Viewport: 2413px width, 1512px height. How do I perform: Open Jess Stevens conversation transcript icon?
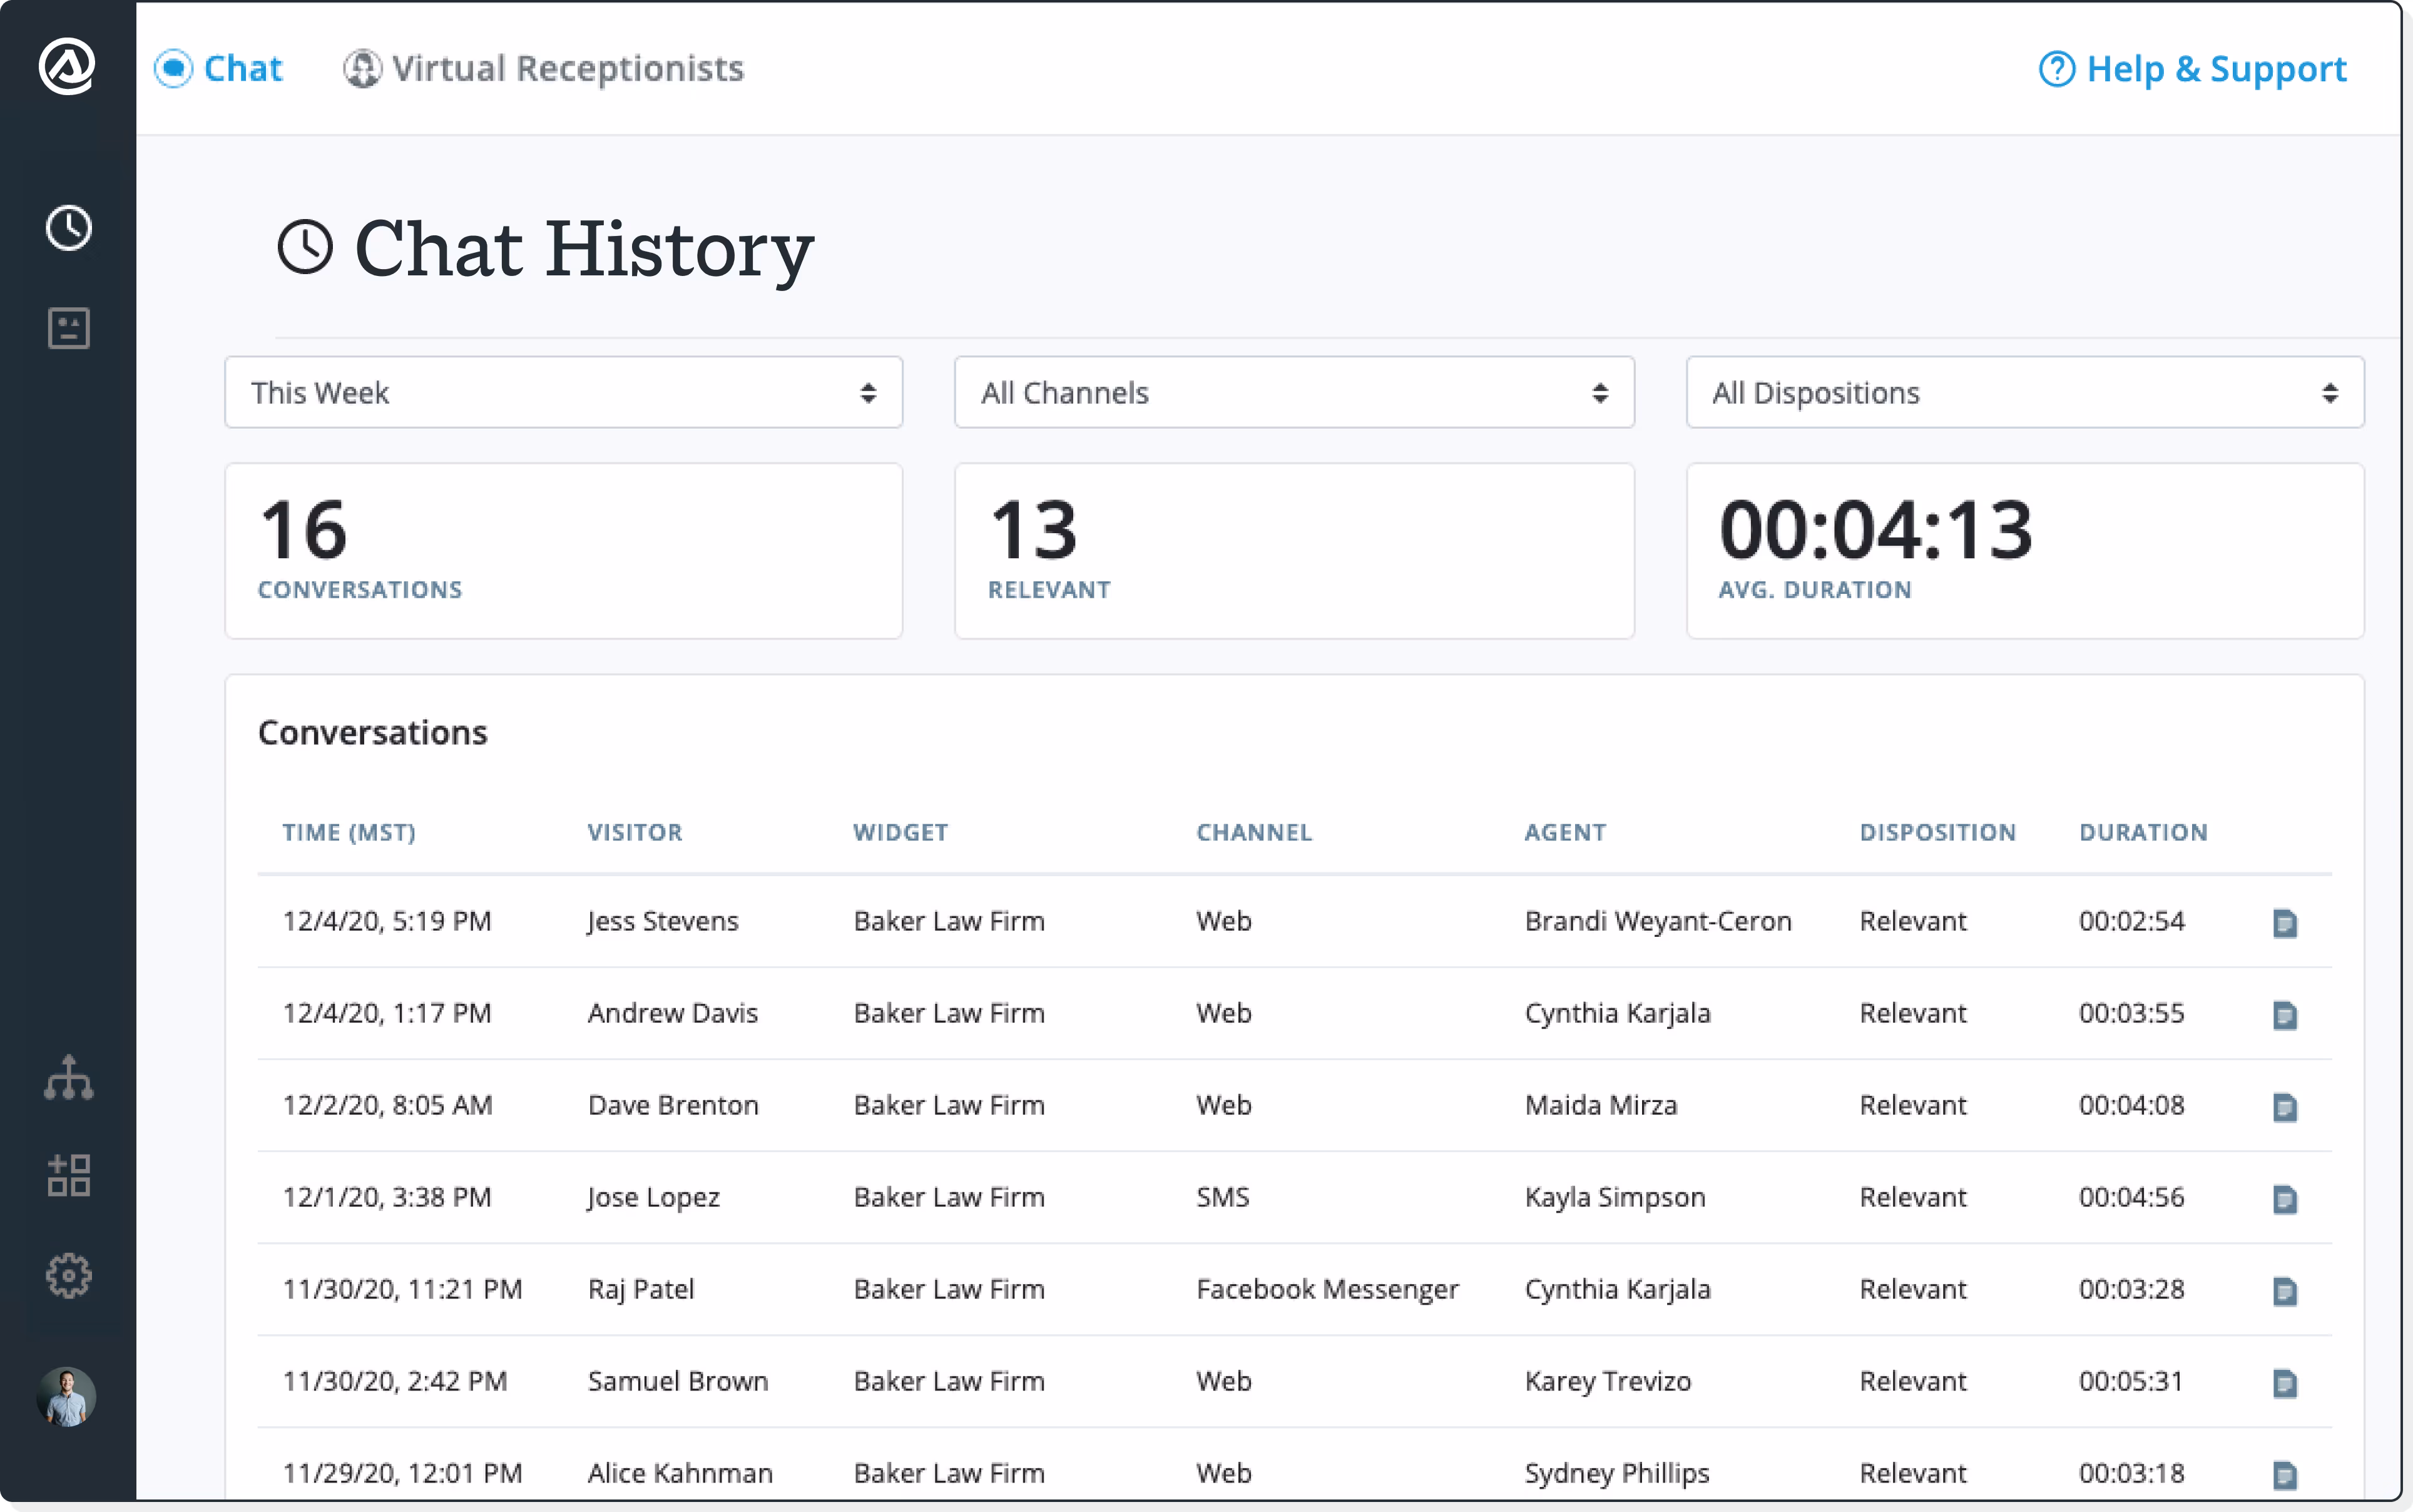[x=2286, y=922]
